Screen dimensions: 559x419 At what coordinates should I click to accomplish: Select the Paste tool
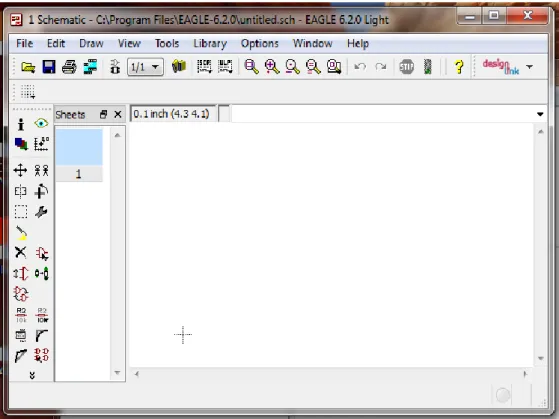click(x=21, y=233)
